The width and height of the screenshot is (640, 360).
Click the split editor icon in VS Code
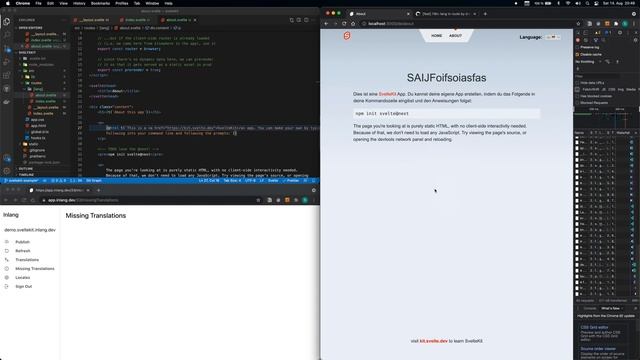tap(306, 20)
